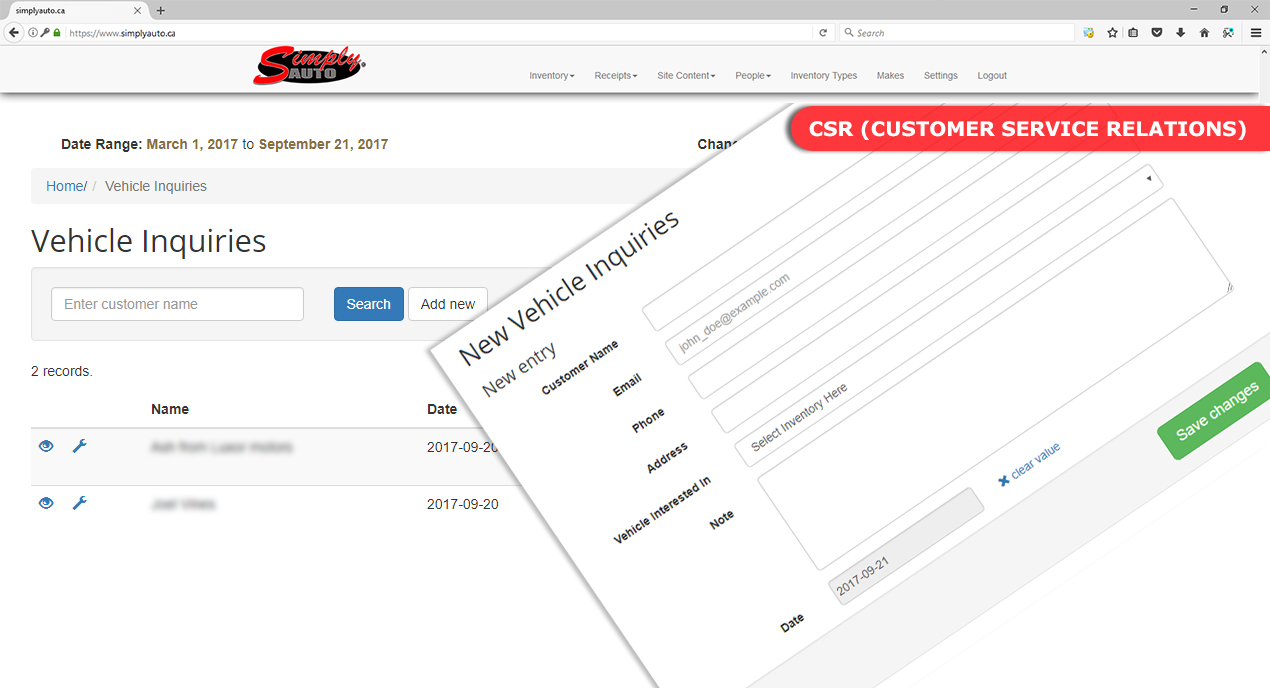Open the Inventory Types page
This screenshot has height=688, width=1270.
pos(824,76)
